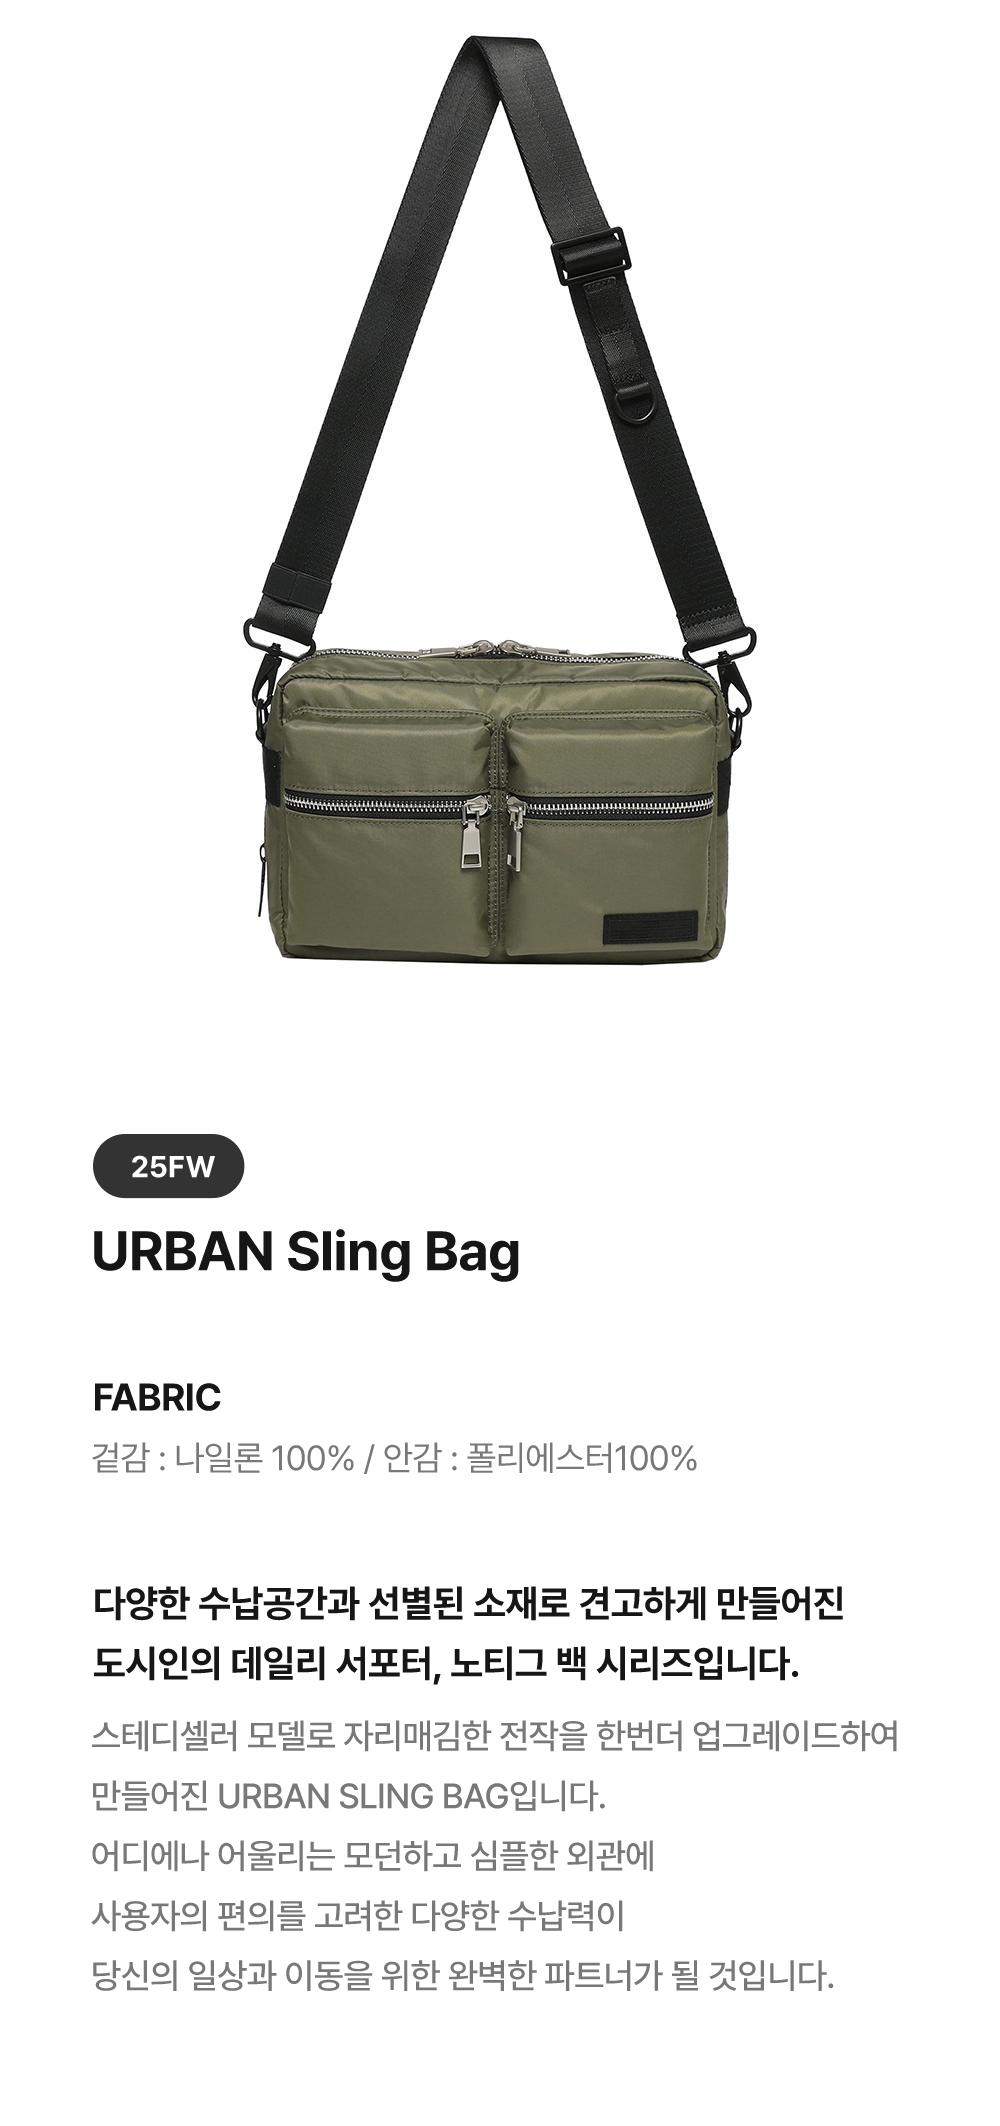Click the FABRIC section heading
This screenshot has width=1000, height=2126.
[156, 1397]
